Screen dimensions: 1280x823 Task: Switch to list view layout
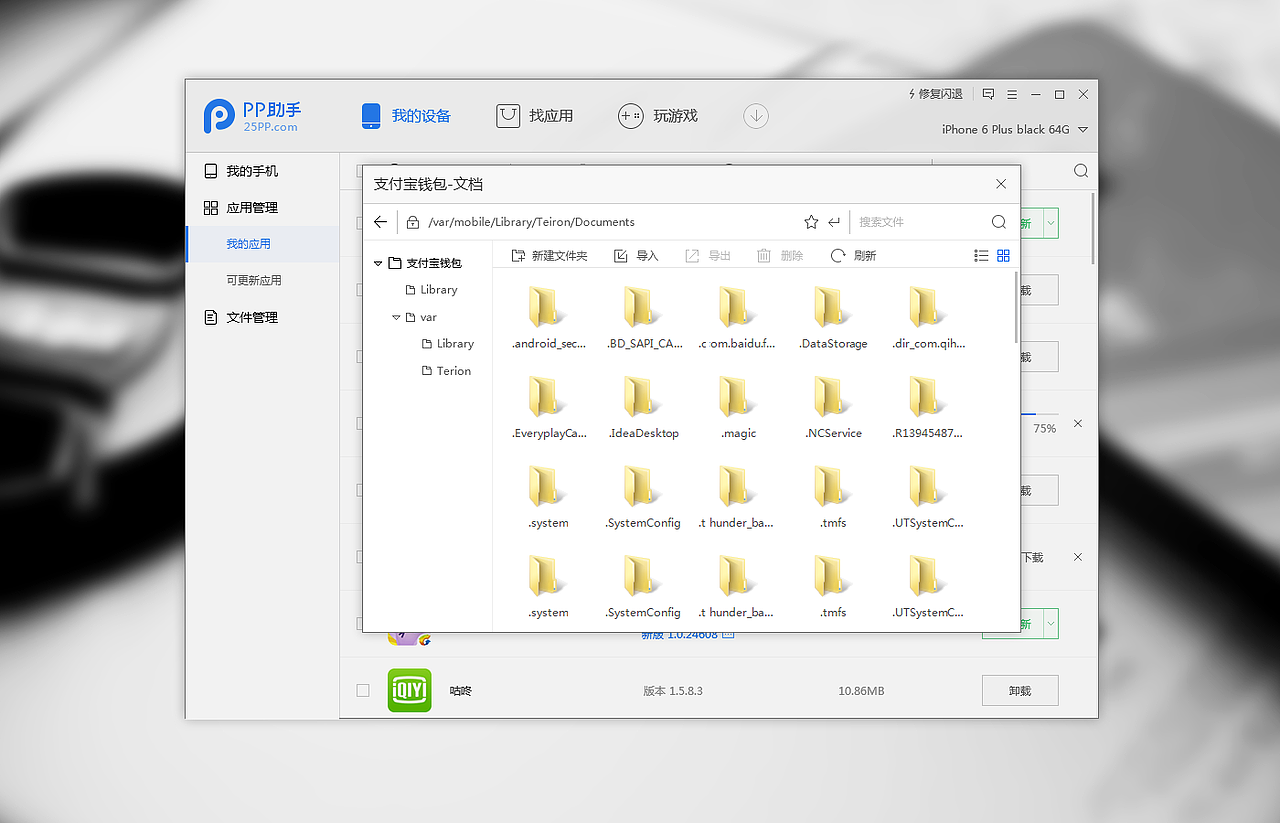(981, 255)
